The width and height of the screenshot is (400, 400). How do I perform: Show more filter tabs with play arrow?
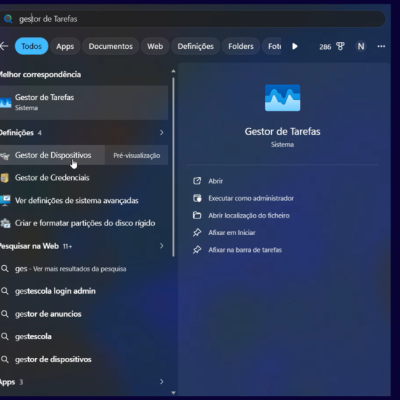(295, 46)
